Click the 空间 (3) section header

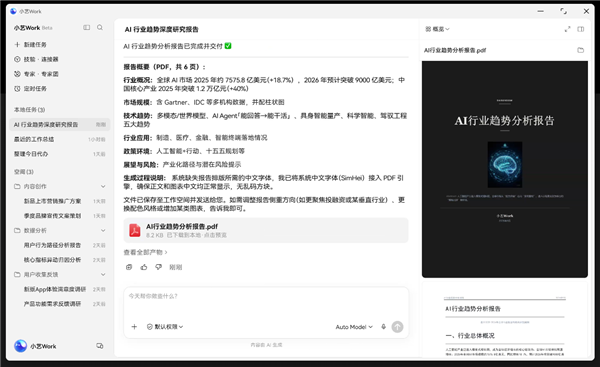tap(24, 172)
